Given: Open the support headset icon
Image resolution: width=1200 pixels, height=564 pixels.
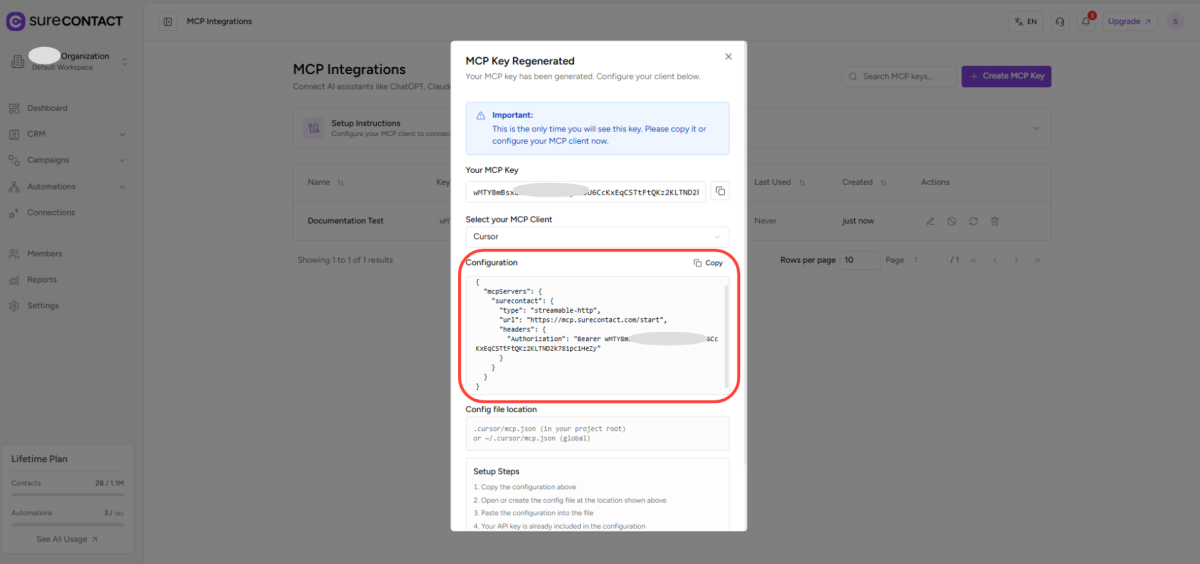Looking at the screenshot, I should click(x=1059, y=21).
